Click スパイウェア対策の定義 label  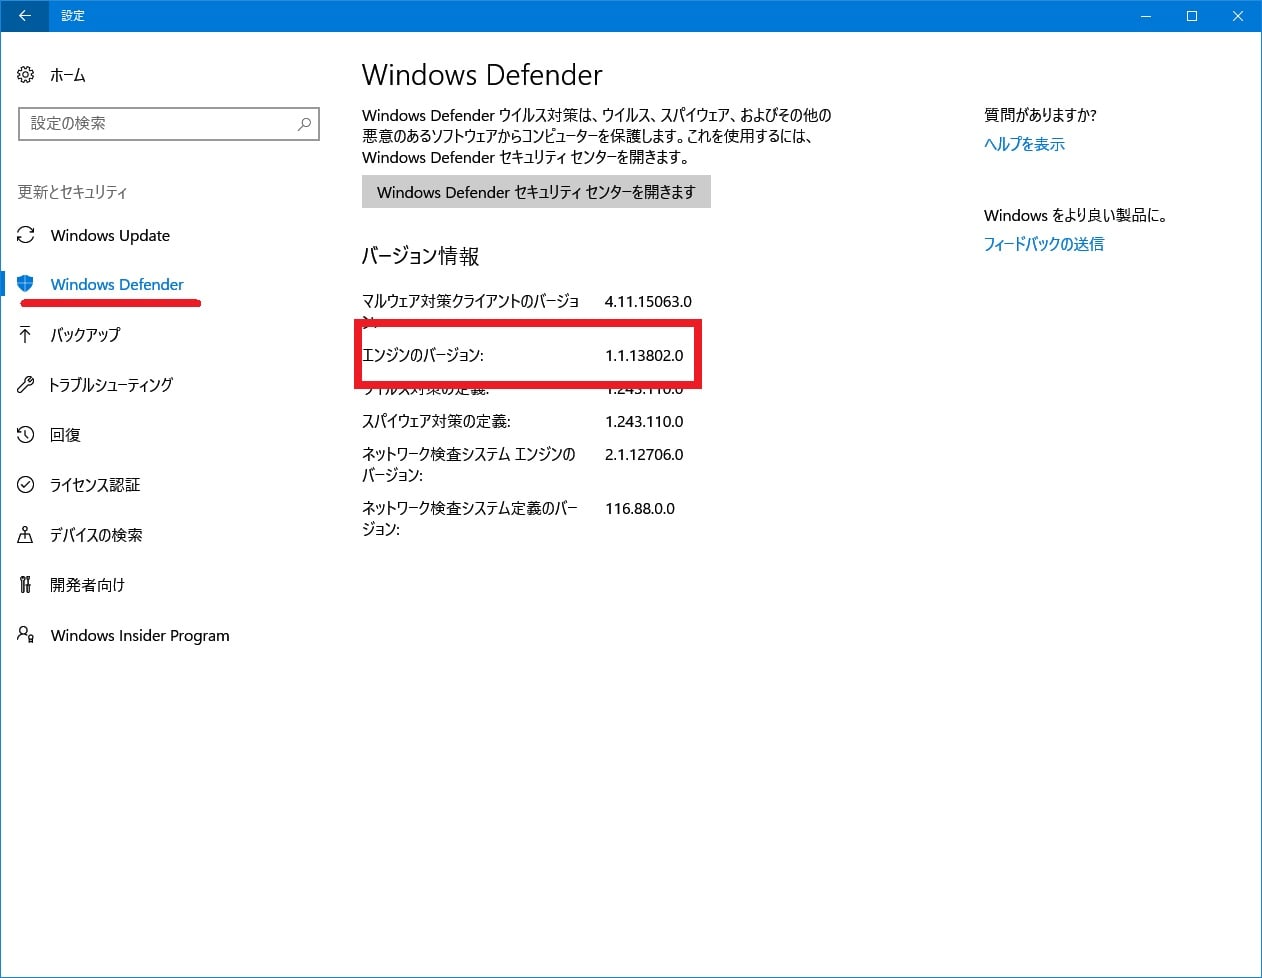(x=437, y=421)
